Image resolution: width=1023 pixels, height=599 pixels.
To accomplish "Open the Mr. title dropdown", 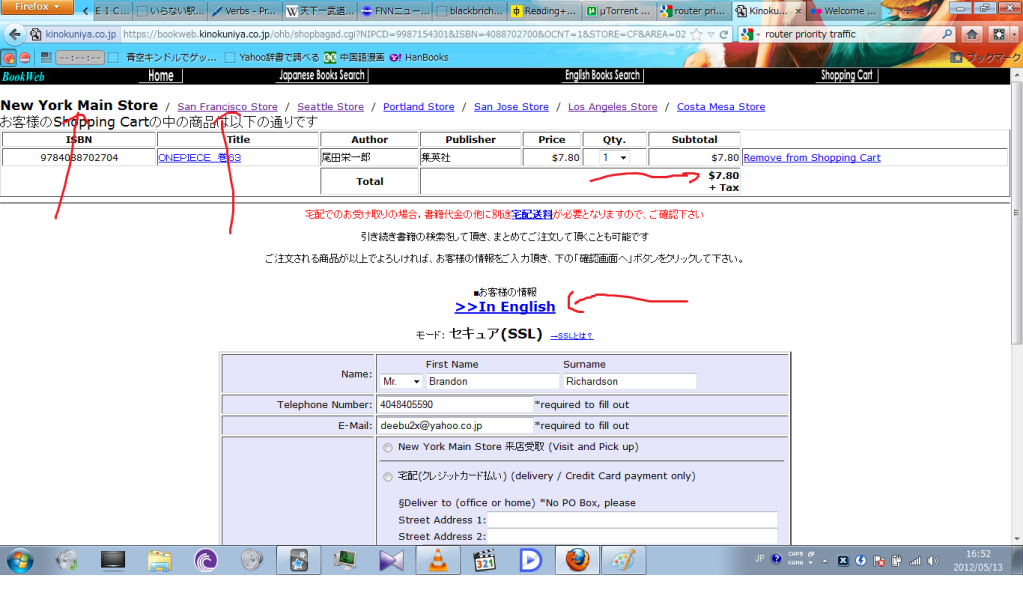I will pos(400,382).
